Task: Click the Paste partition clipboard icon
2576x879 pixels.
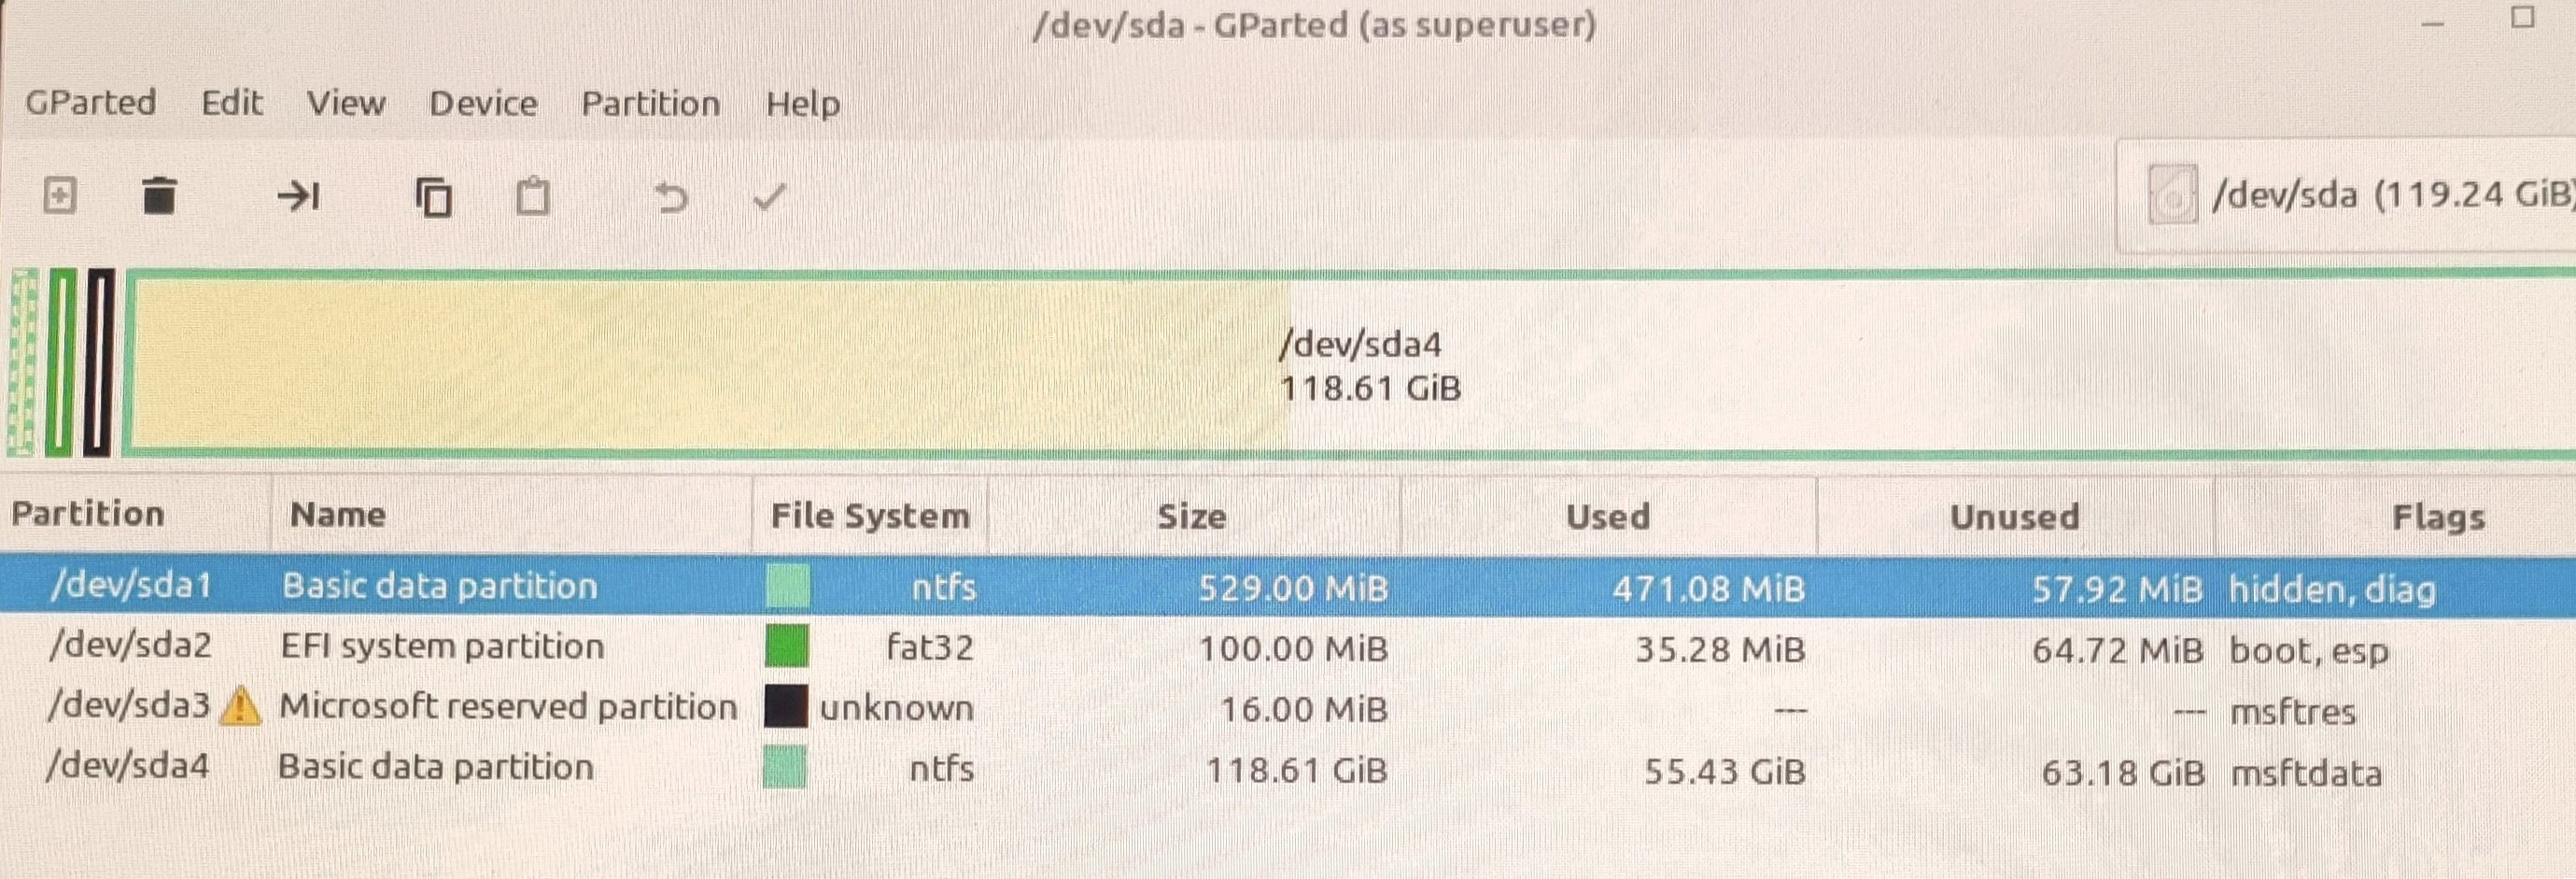Action: [532, 197]
